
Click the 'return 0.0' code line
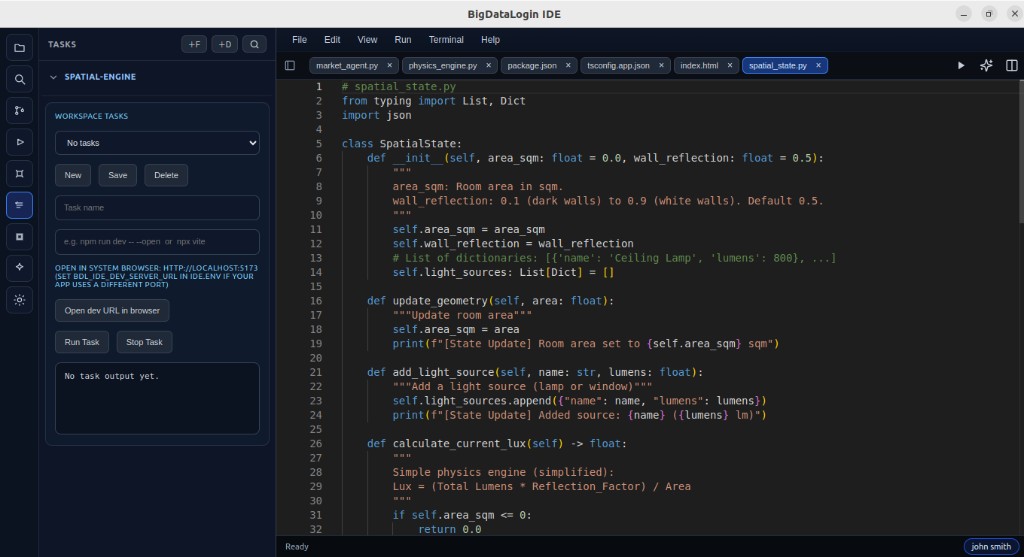450,530
